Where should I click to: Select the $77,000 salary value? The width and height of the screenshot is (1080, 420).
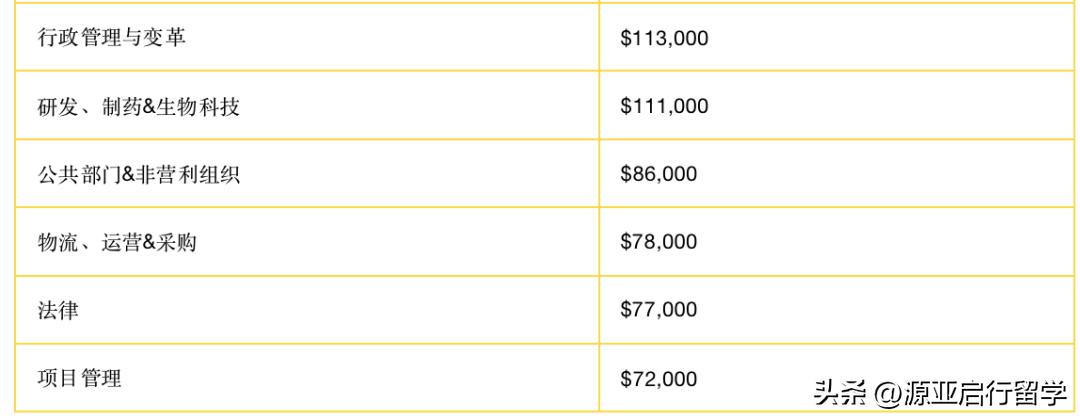click(658, 310)
